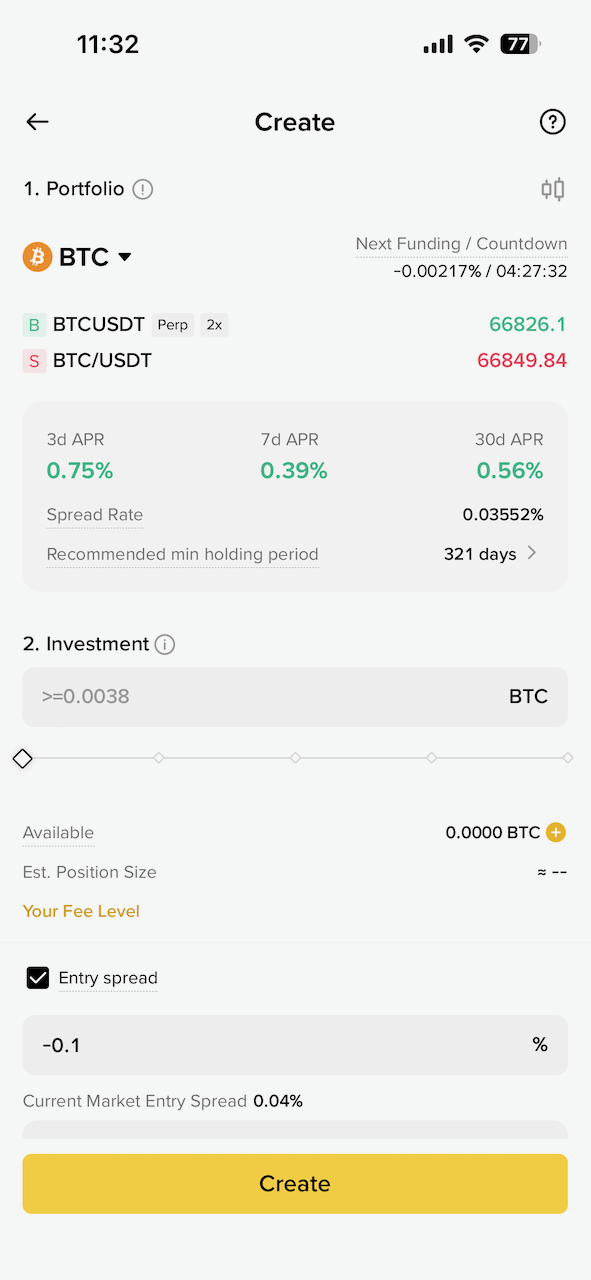
Task: Uncheck the Entry spread checkbox
Action: [x=37, y=978]
